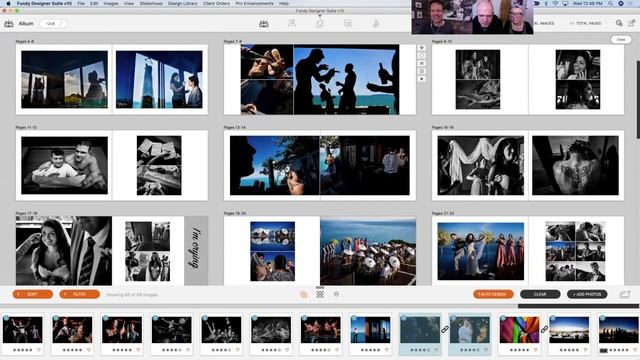Click the "Showing 68 of 68 images" status text

click(132, 295)
